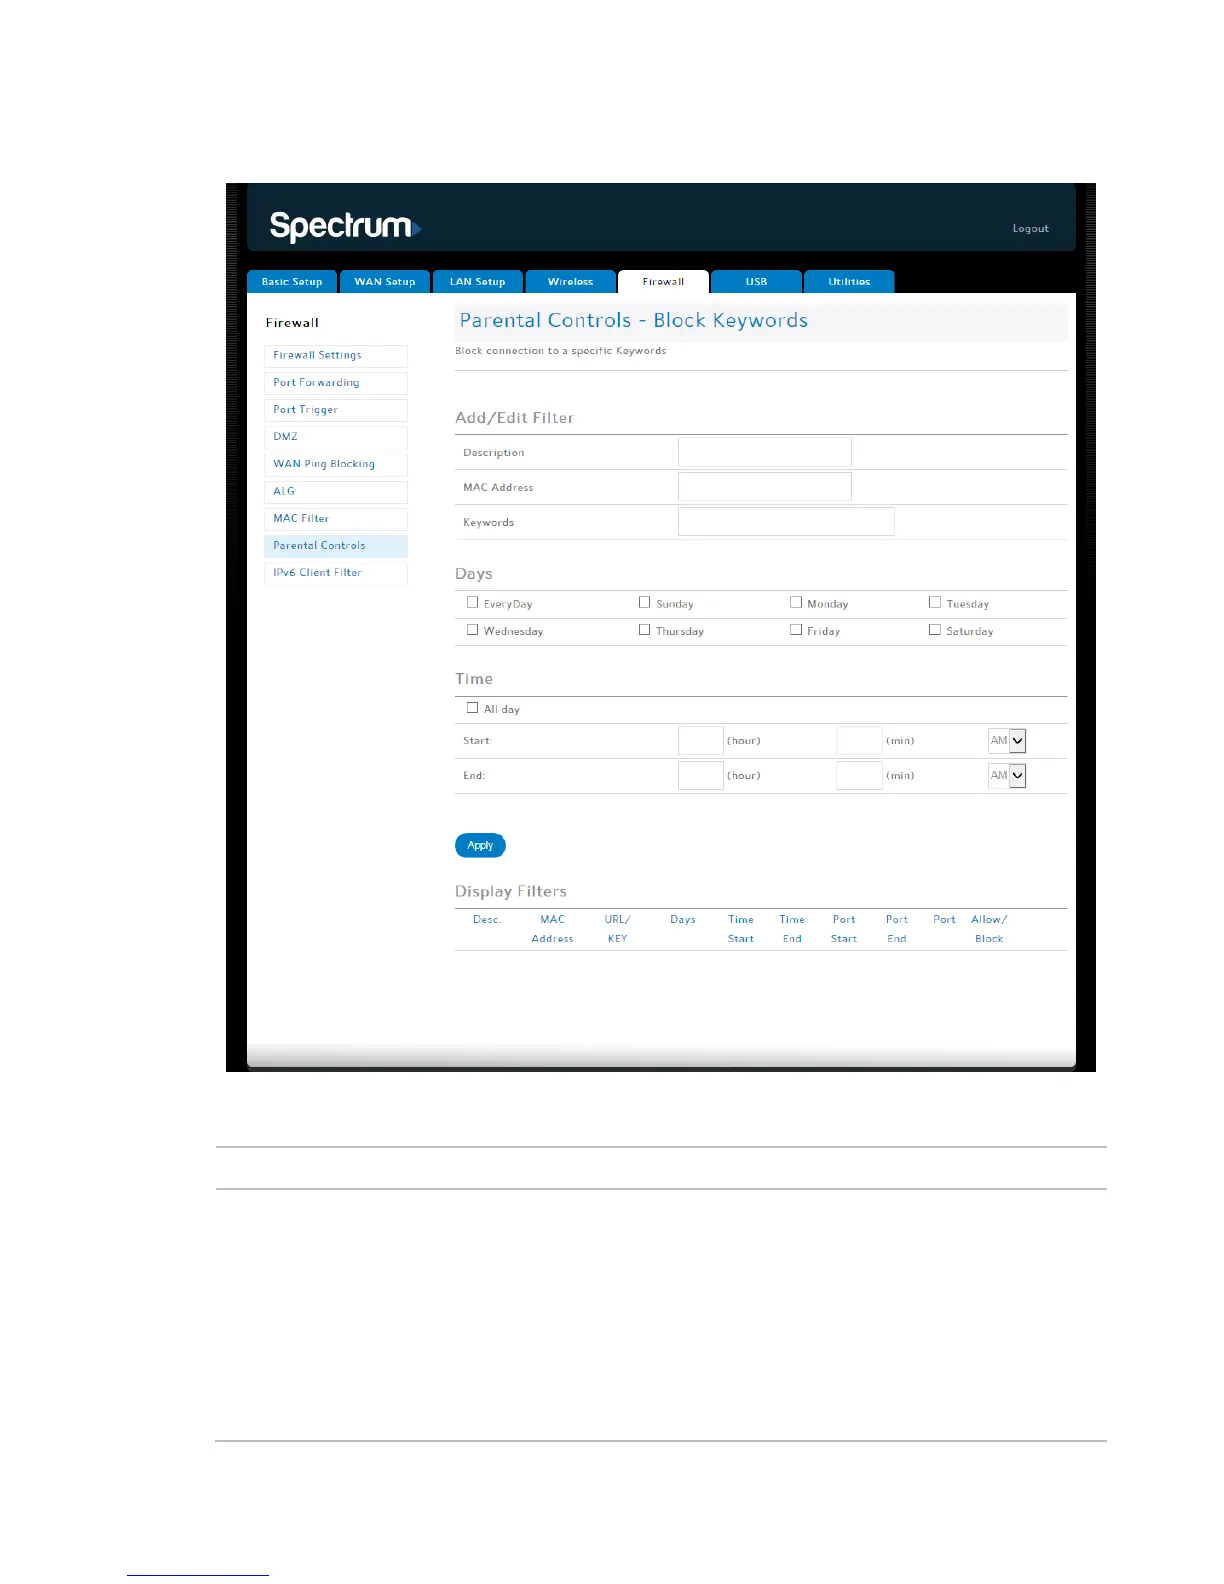The height and width of the screenshot is (1584, 1224).
Task: Open the Port Forwarding page
Action: [336, 383]
